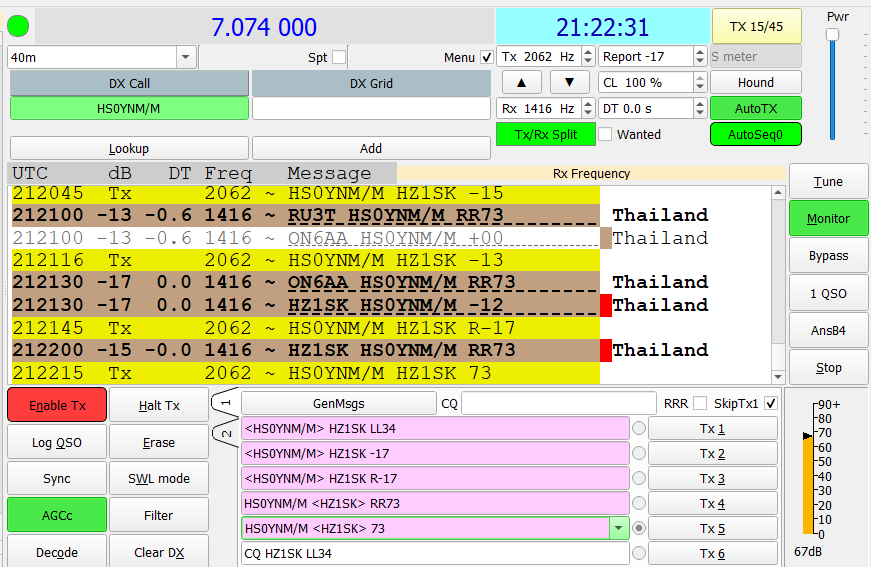Click the TX 15/45 period button
Viewport: 871px width, 567px height.
click(x=756, y=26)
